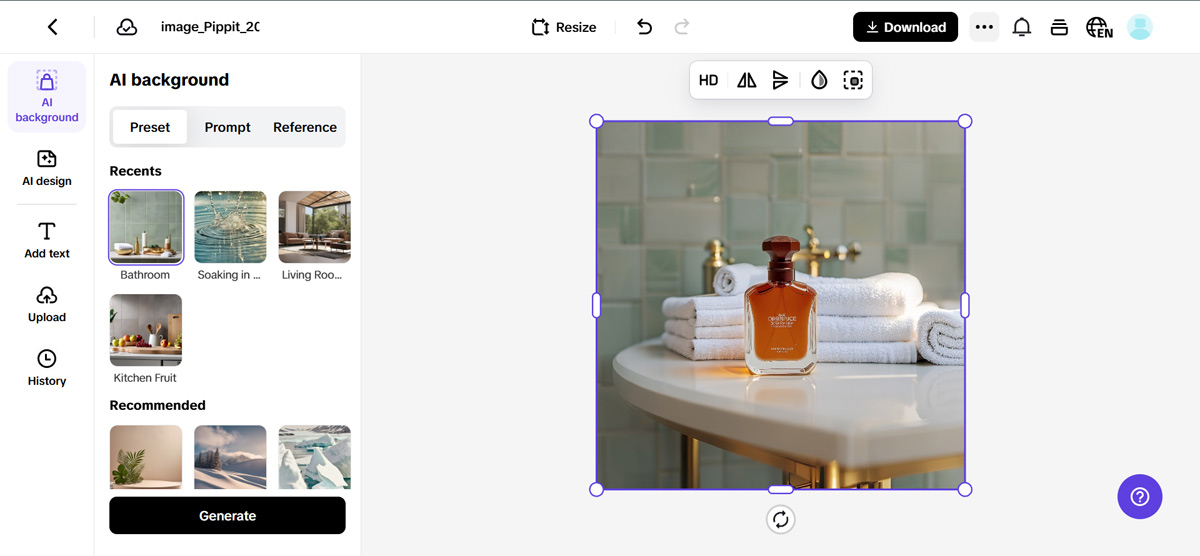This screenshot has height=556, width=1200.
Task: Click the cloud save status icon
Action: [127, 27]
